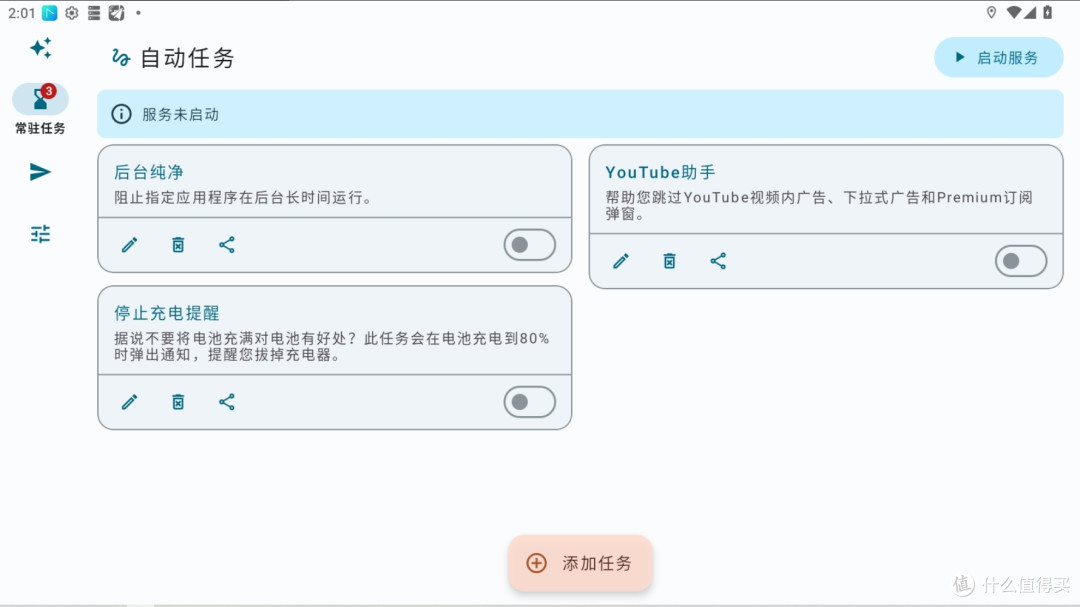Turn on the 停止充电提醒 toggle

(x=529, y=401)
